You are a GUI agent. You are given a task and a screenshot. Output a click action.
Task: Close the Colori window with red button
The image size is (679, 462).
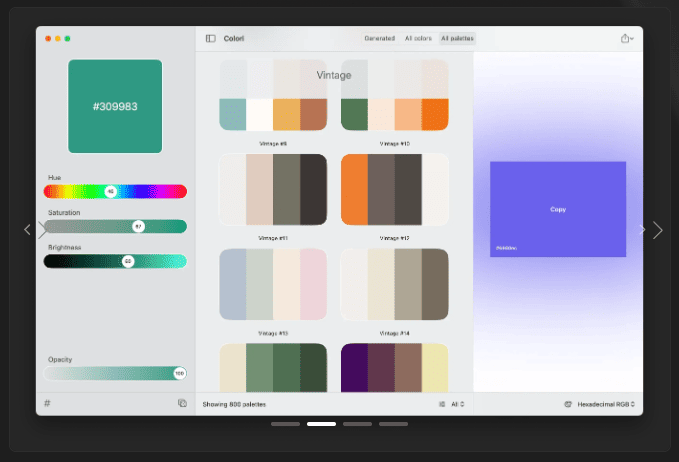(x=48, y=39)
